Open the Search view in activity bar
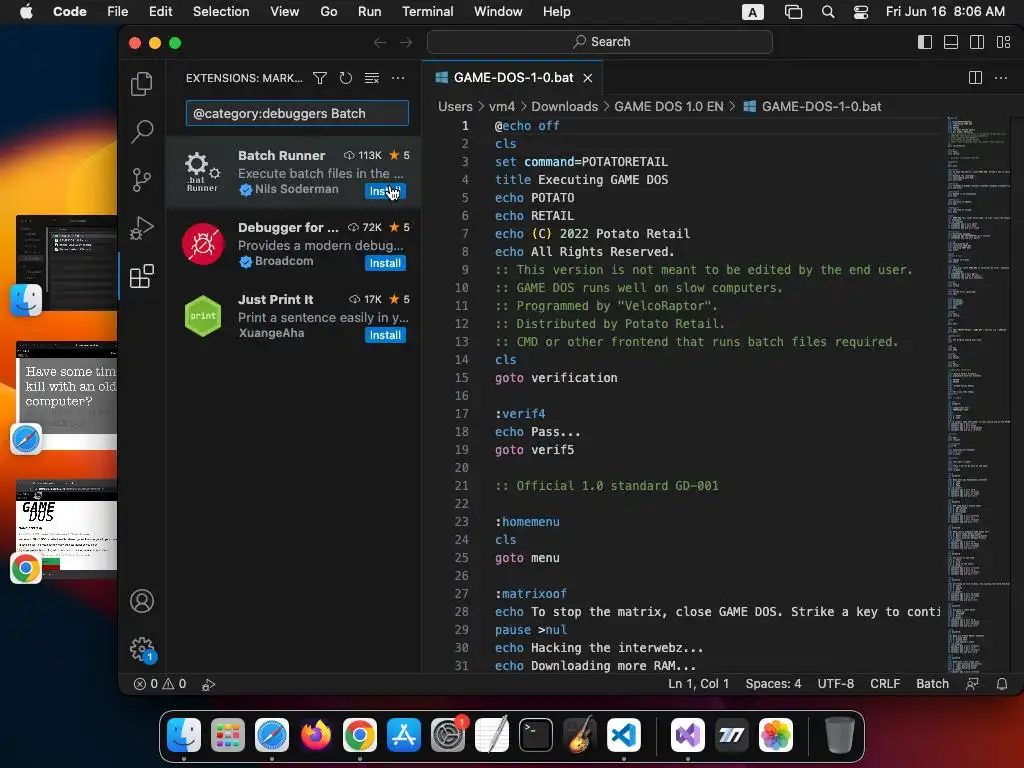The width and height of the screenshot is (1024, 768). pos(142,131)
